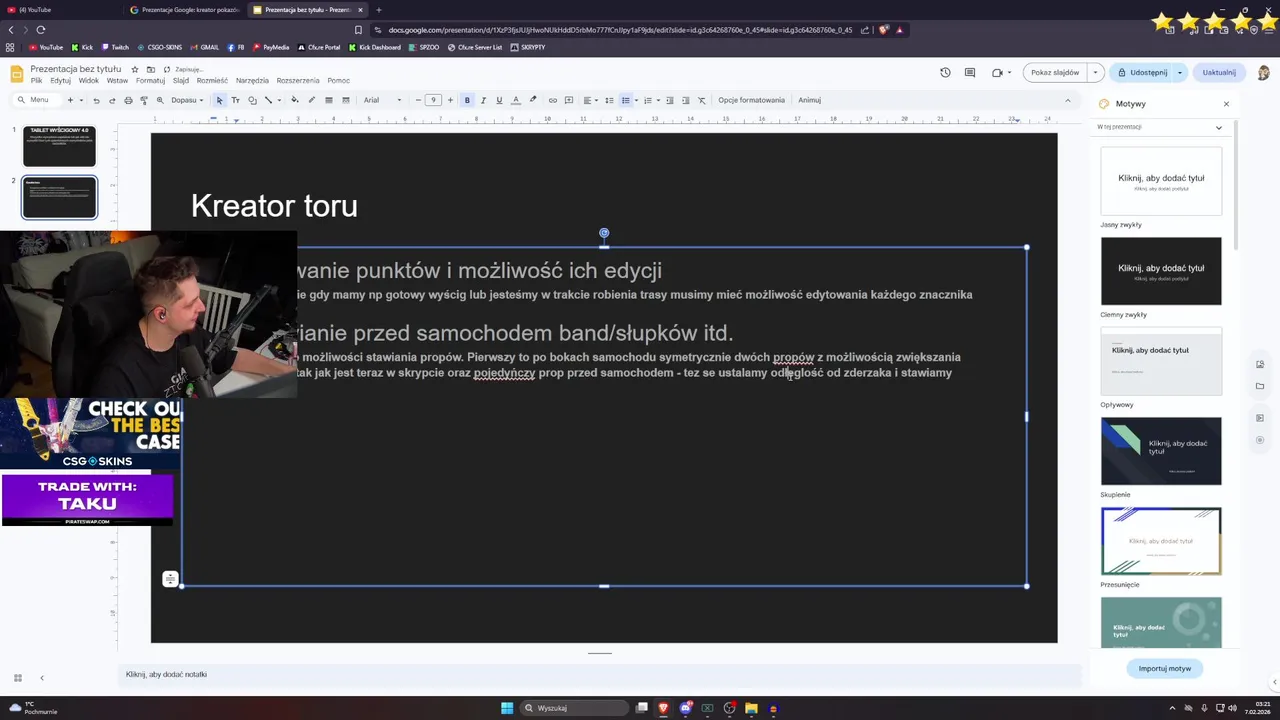
Task: Open the Arial font dropdown
Action: coord(383,100)
